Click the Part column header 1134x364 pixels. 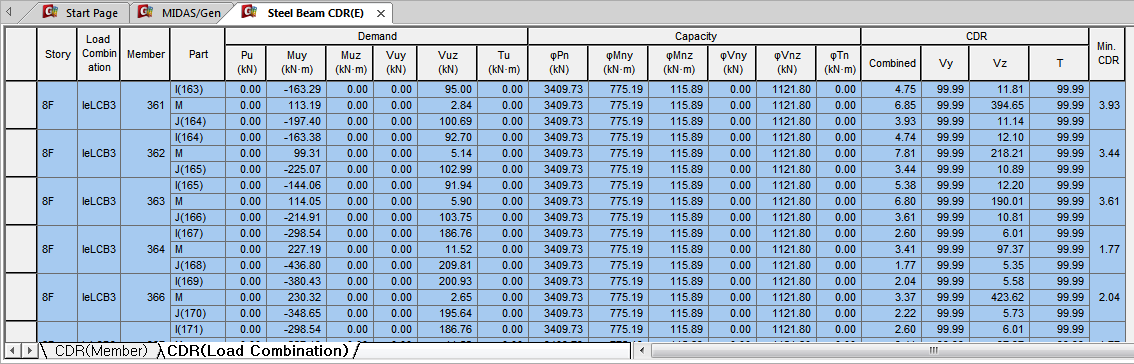tap(197, 54)
